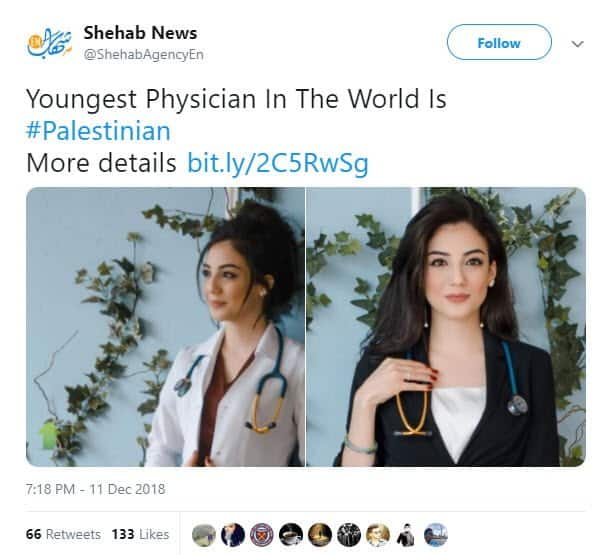The image size is (602, 555).
Task: Open the golden candle-lit liker avatar
Action: 320,535
